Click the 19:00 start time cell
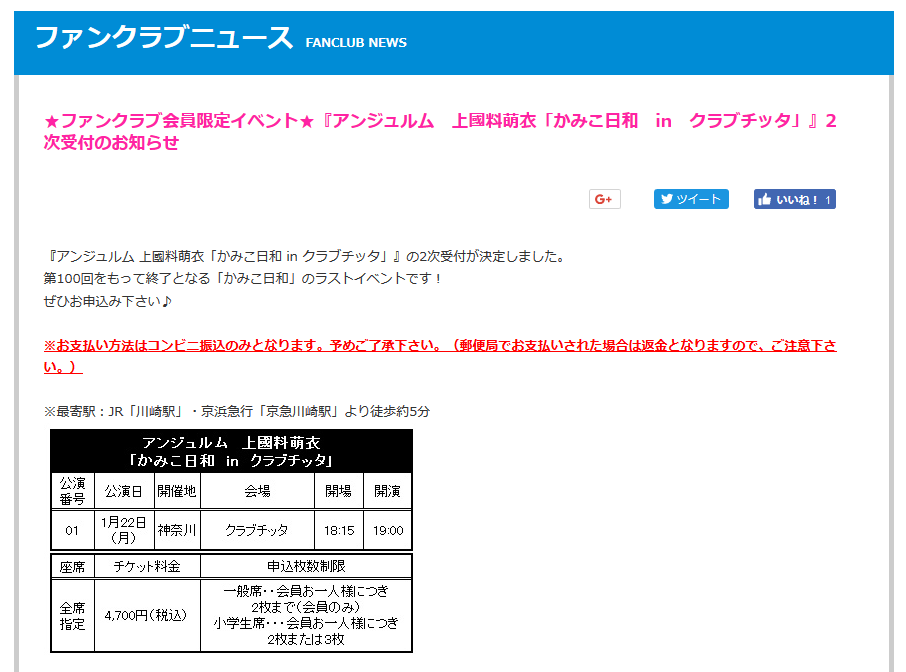The image size is (906, 672). pyautogui.click(x=388, y=530)
